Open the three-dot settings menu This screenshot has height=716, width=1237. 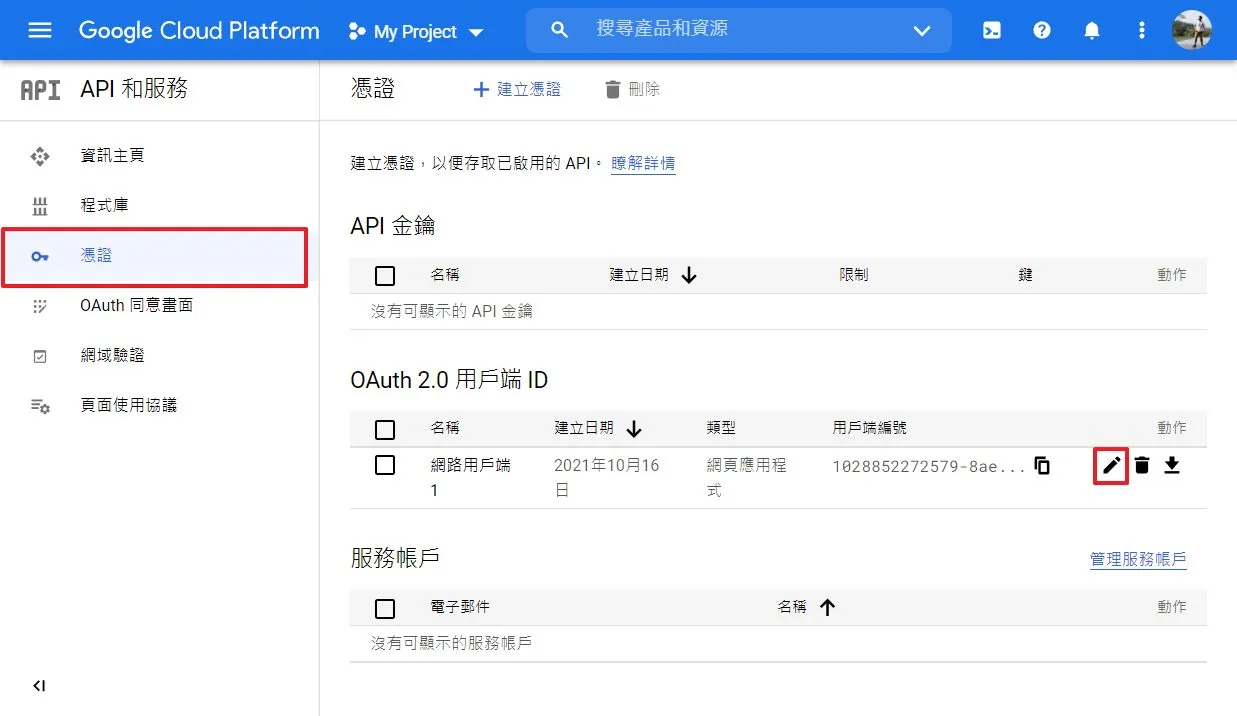pyautogui.click(x=1142, y=30)
